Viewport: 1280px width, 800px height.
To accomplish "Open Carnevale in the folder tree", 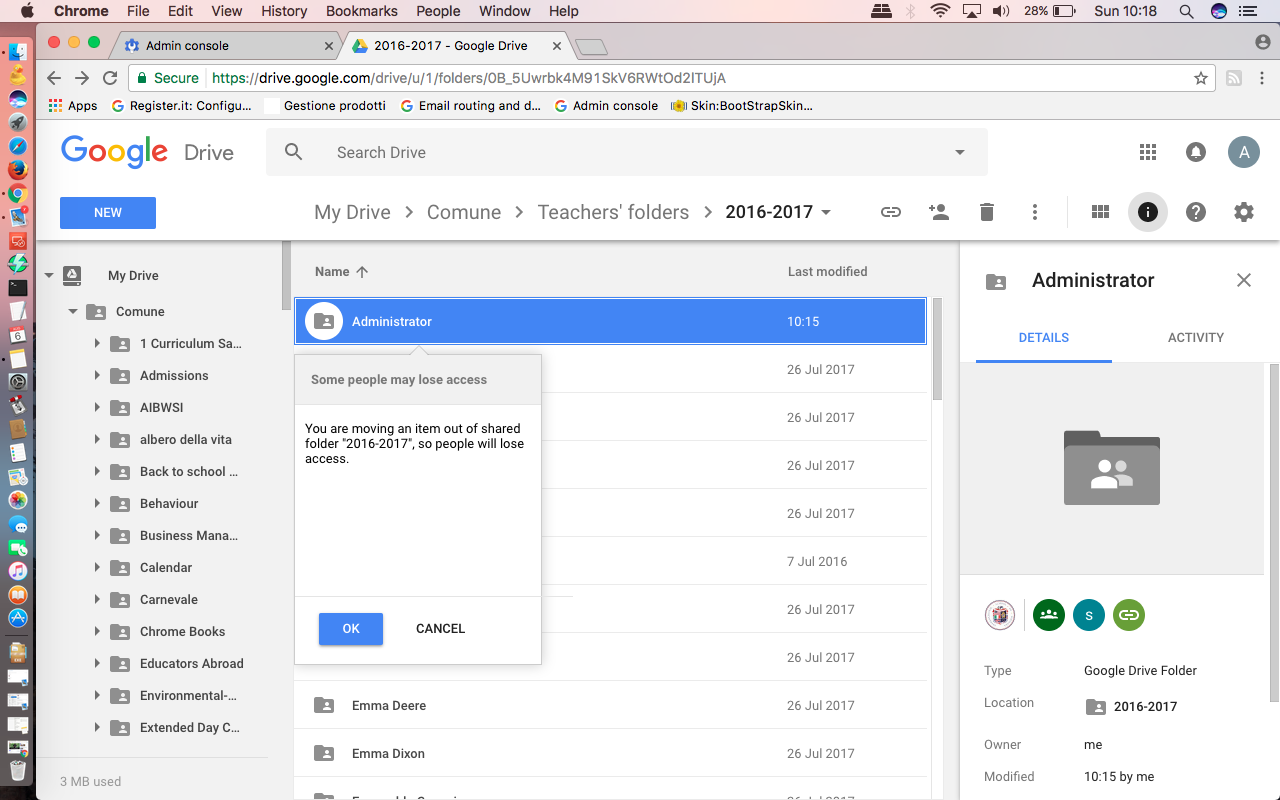I will pyautogui.click(x=169, y=600).
